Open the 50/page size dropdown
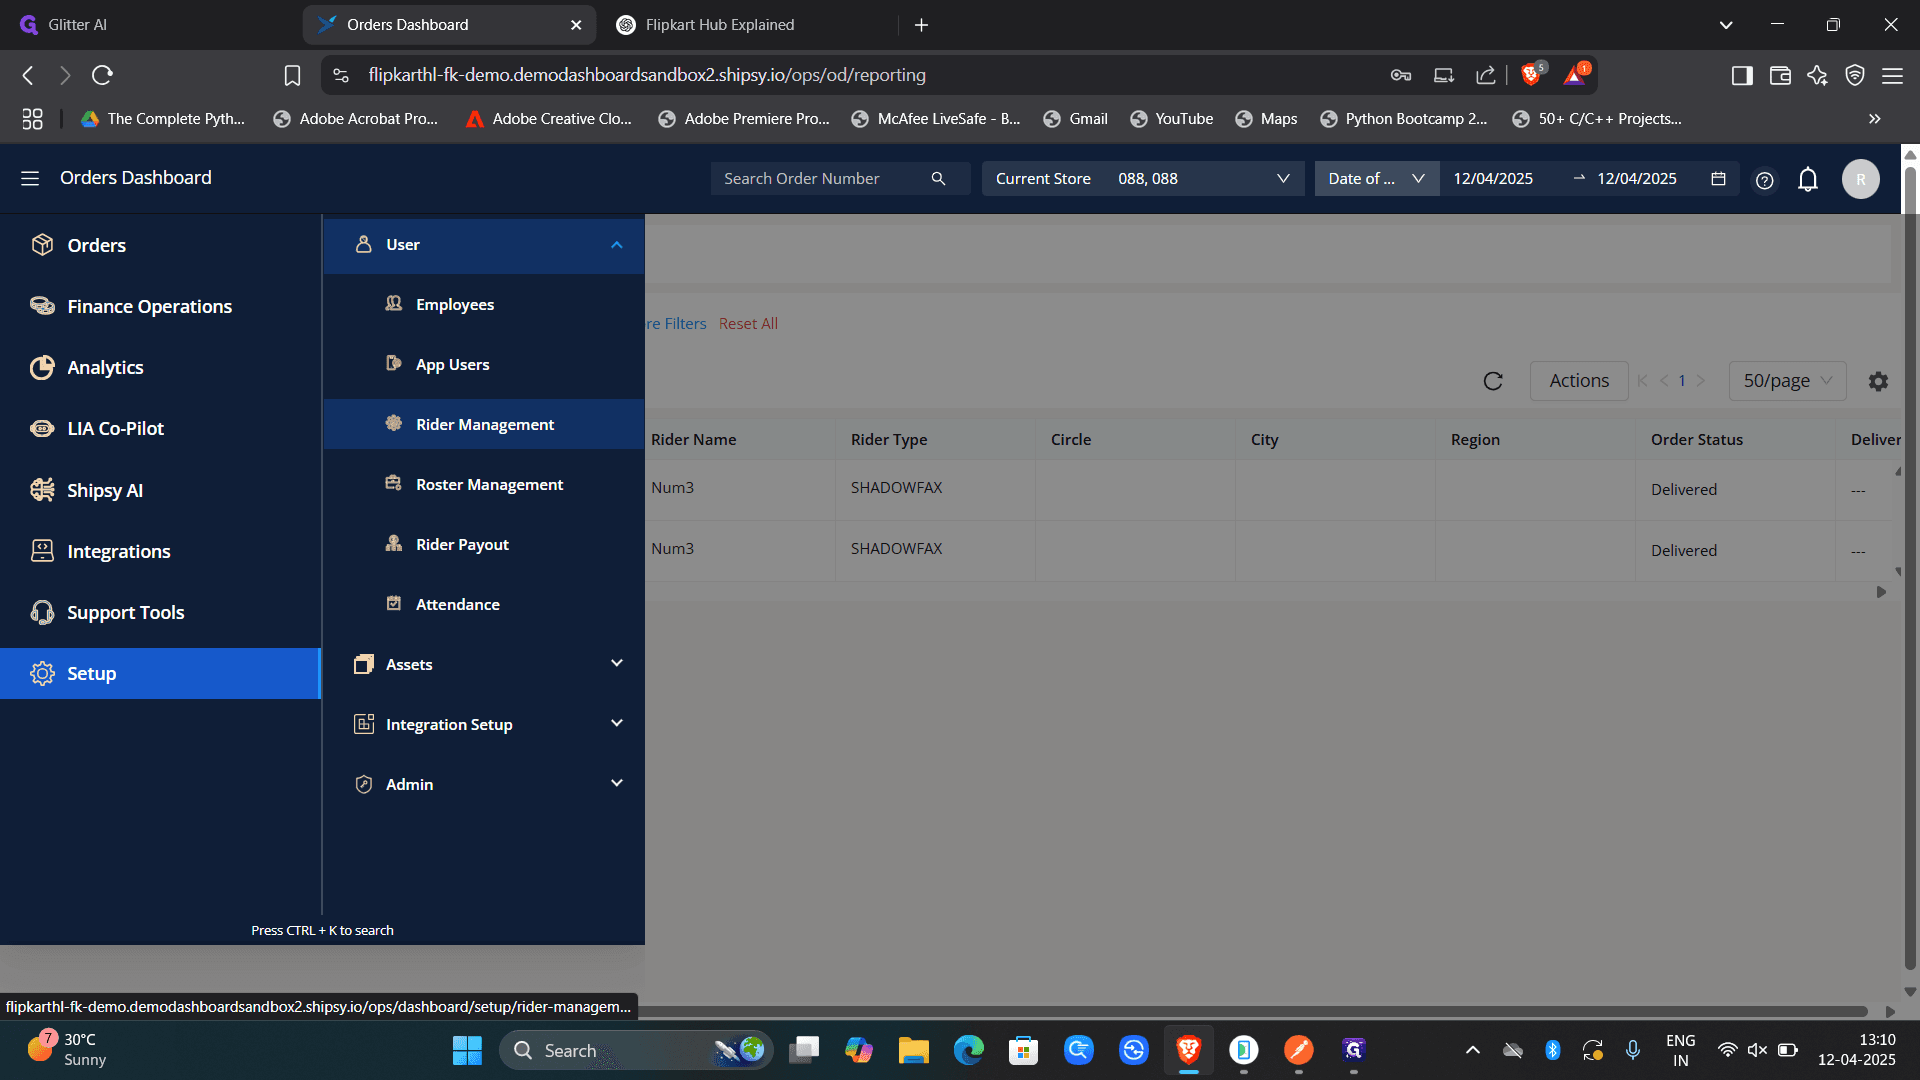 1787,381
